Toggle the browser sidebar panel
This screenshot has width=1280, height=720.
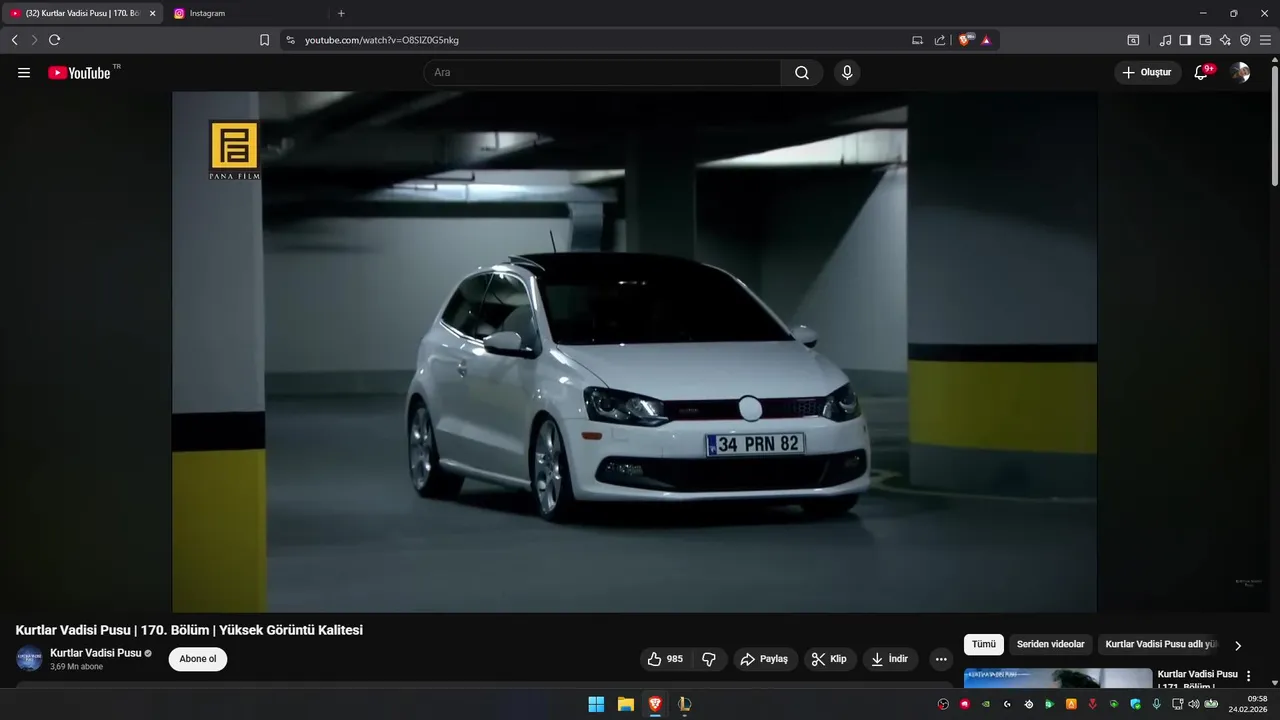pyautogui.click(x=1185, y=40)
